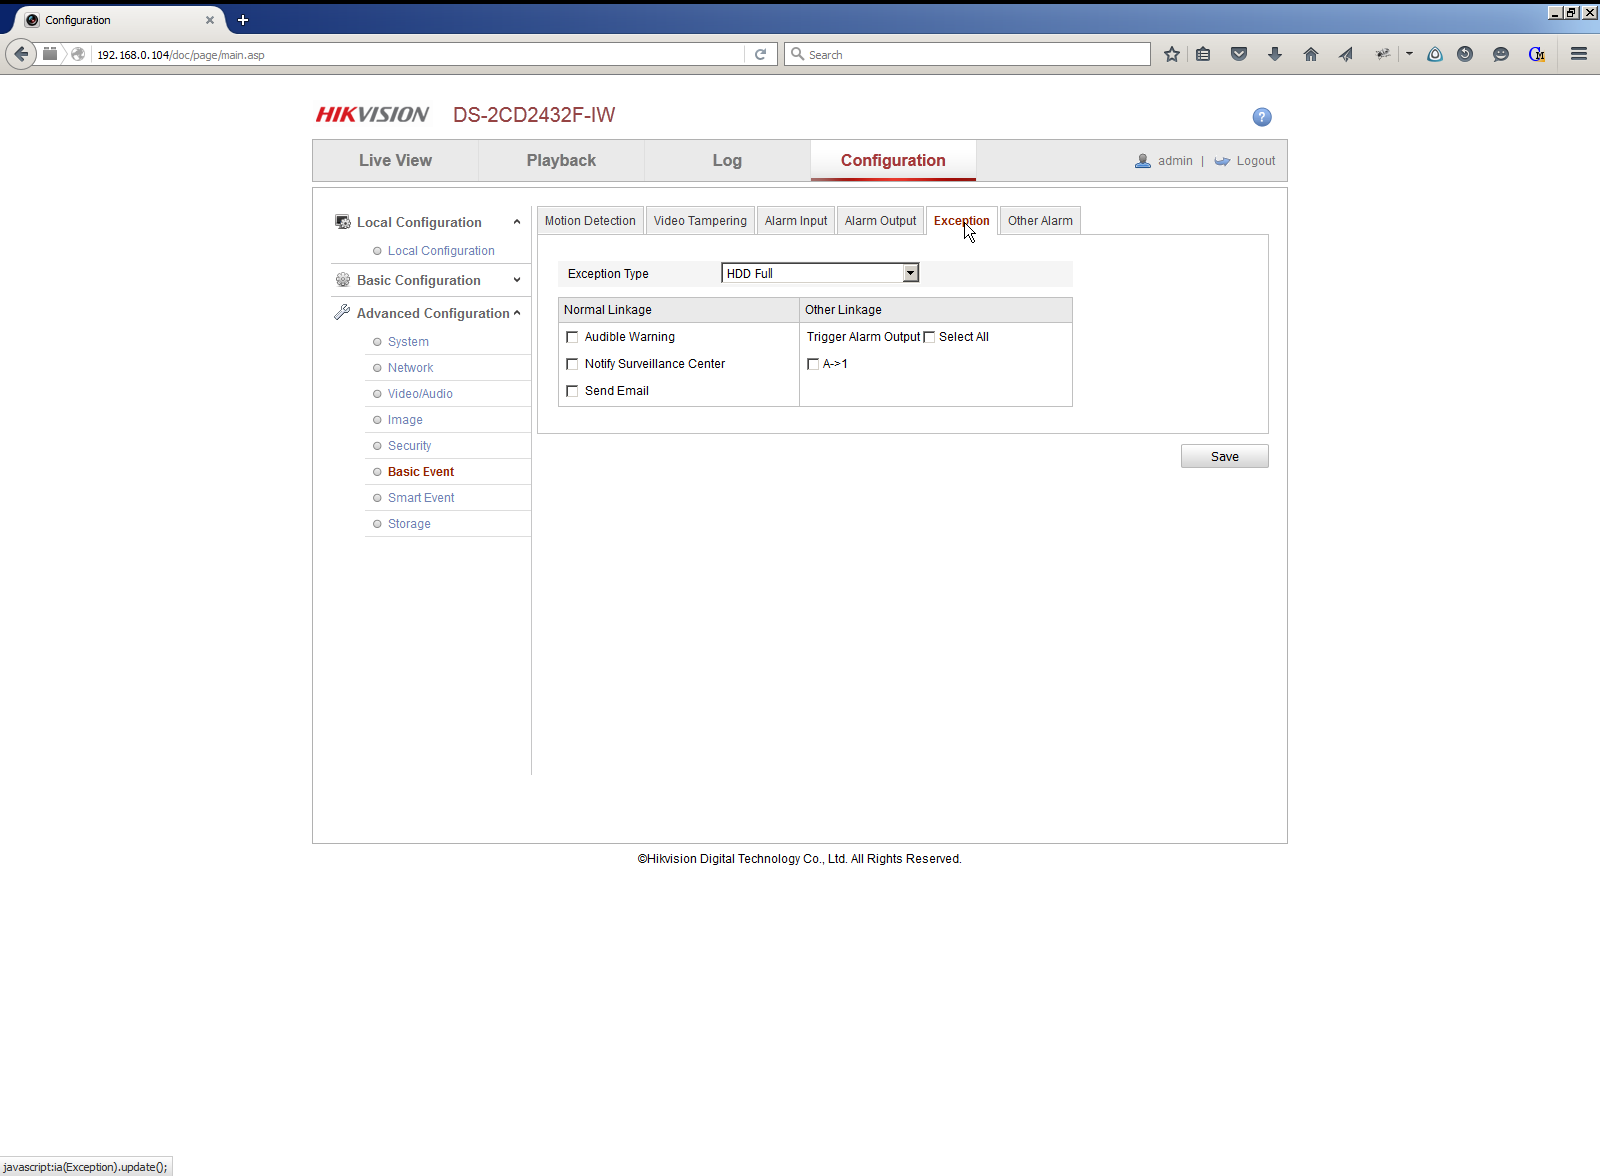This screenshot has width=1600, height=1176.
Task: Open the bookmarks list icon
Action: (1203, 54)
